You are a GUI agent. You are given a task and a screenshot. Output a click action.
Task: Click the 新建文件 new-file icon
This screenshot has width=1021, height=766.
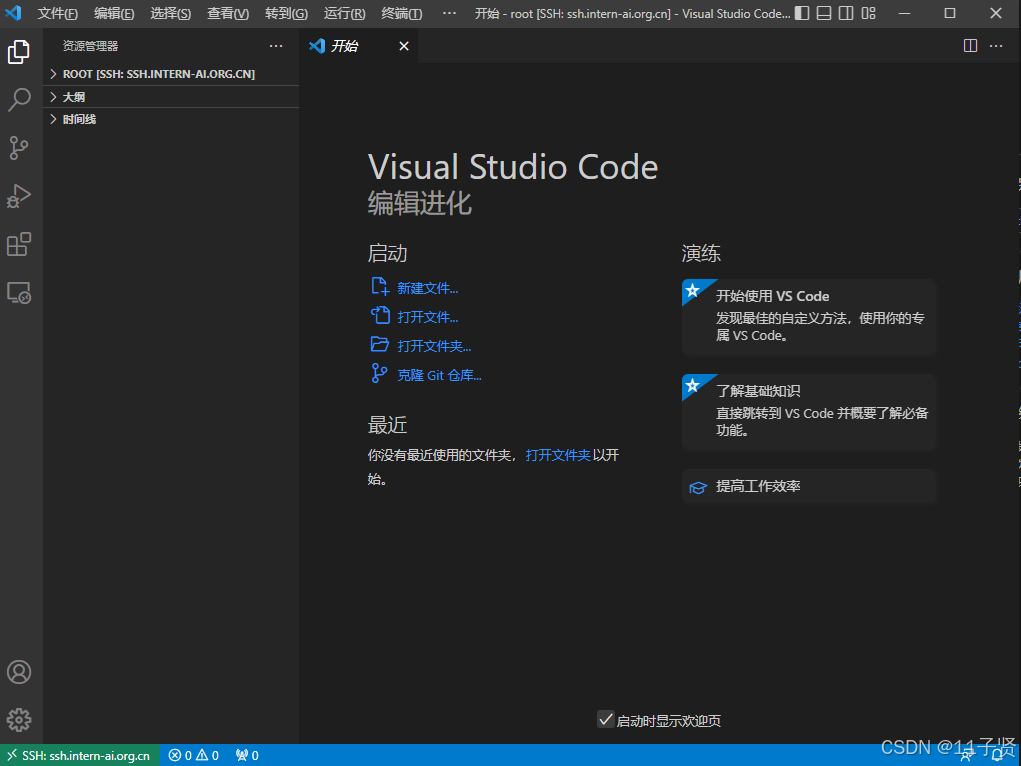pyautogui.click(x=380, y=287)
